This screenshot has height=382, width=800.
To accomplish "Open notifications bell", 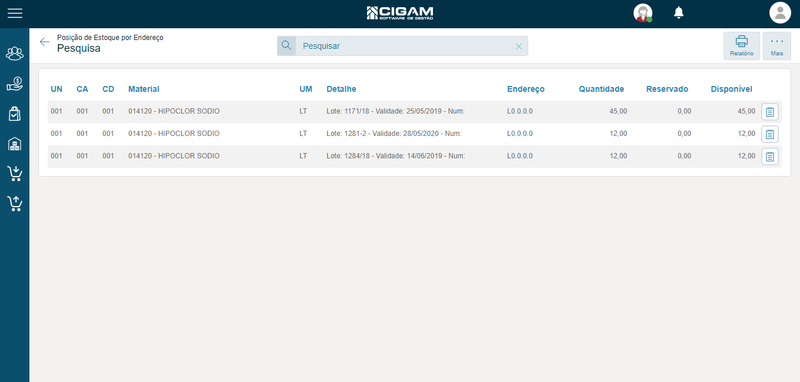I will pos(679,13).
